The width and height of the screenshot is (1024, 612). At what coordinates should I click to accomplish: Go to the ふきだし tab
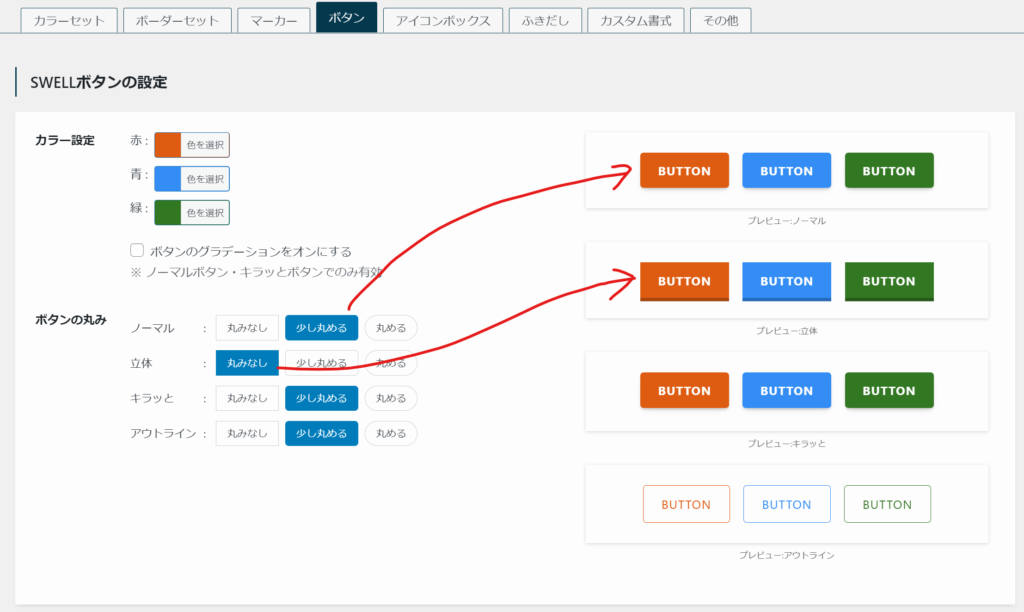545,20
